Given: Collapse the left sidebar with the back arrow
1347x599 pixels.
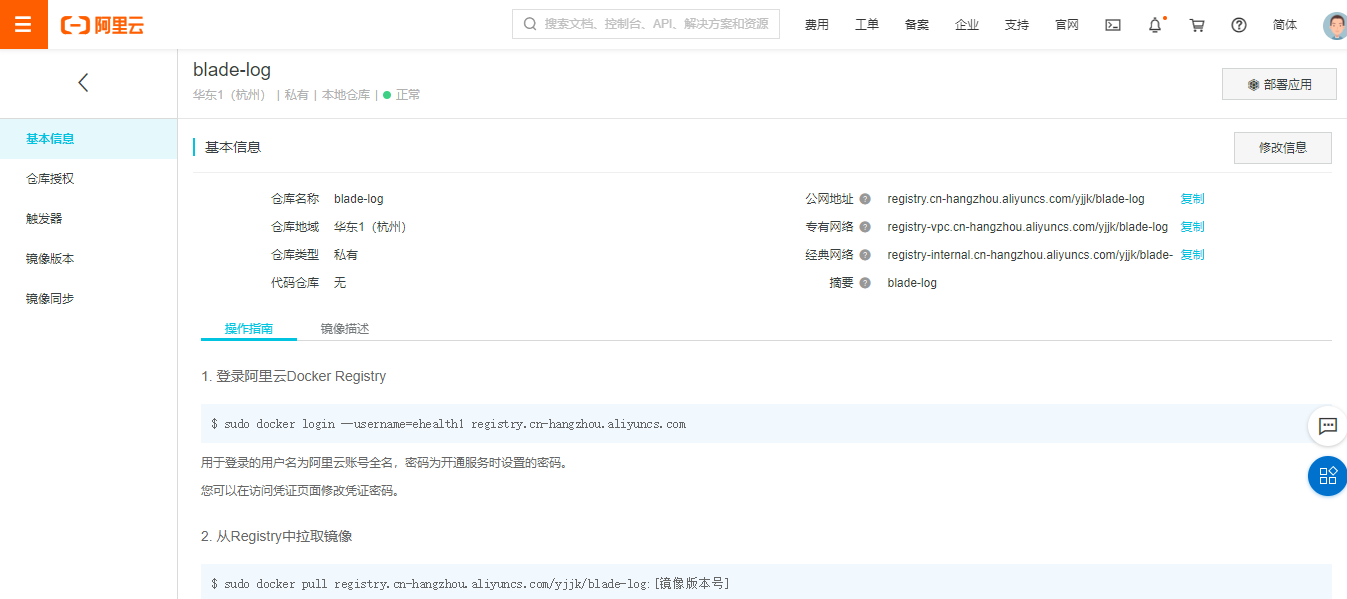Looking at the screenshot, I should click(x=83, y=83).
